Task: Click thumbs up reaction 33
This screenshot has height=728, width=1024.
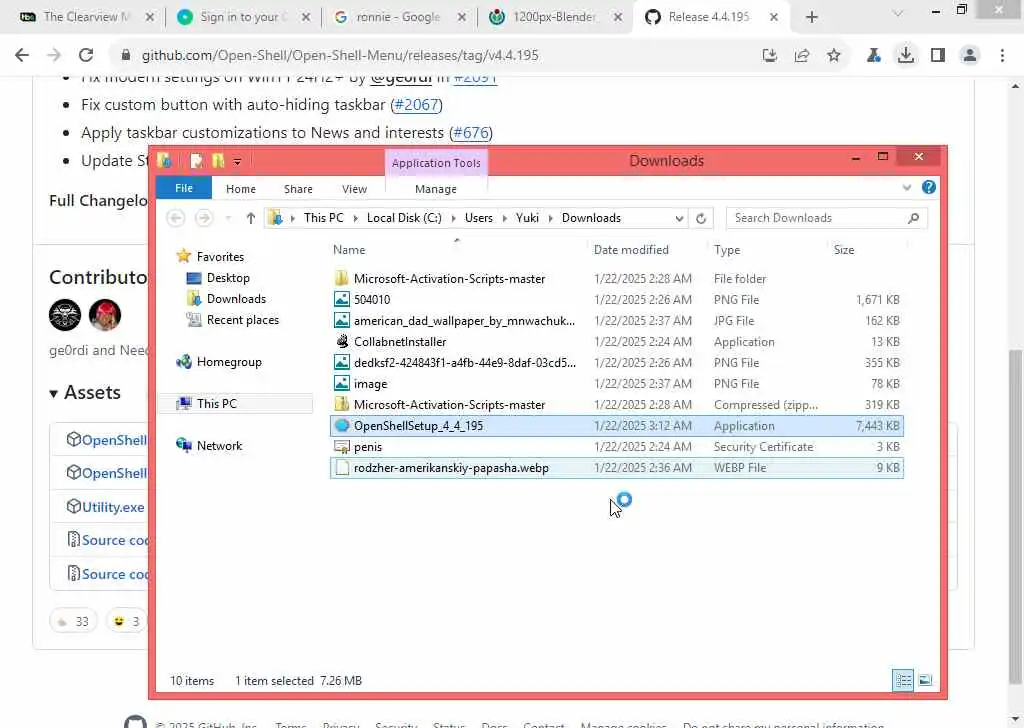Action: (73, 621)
